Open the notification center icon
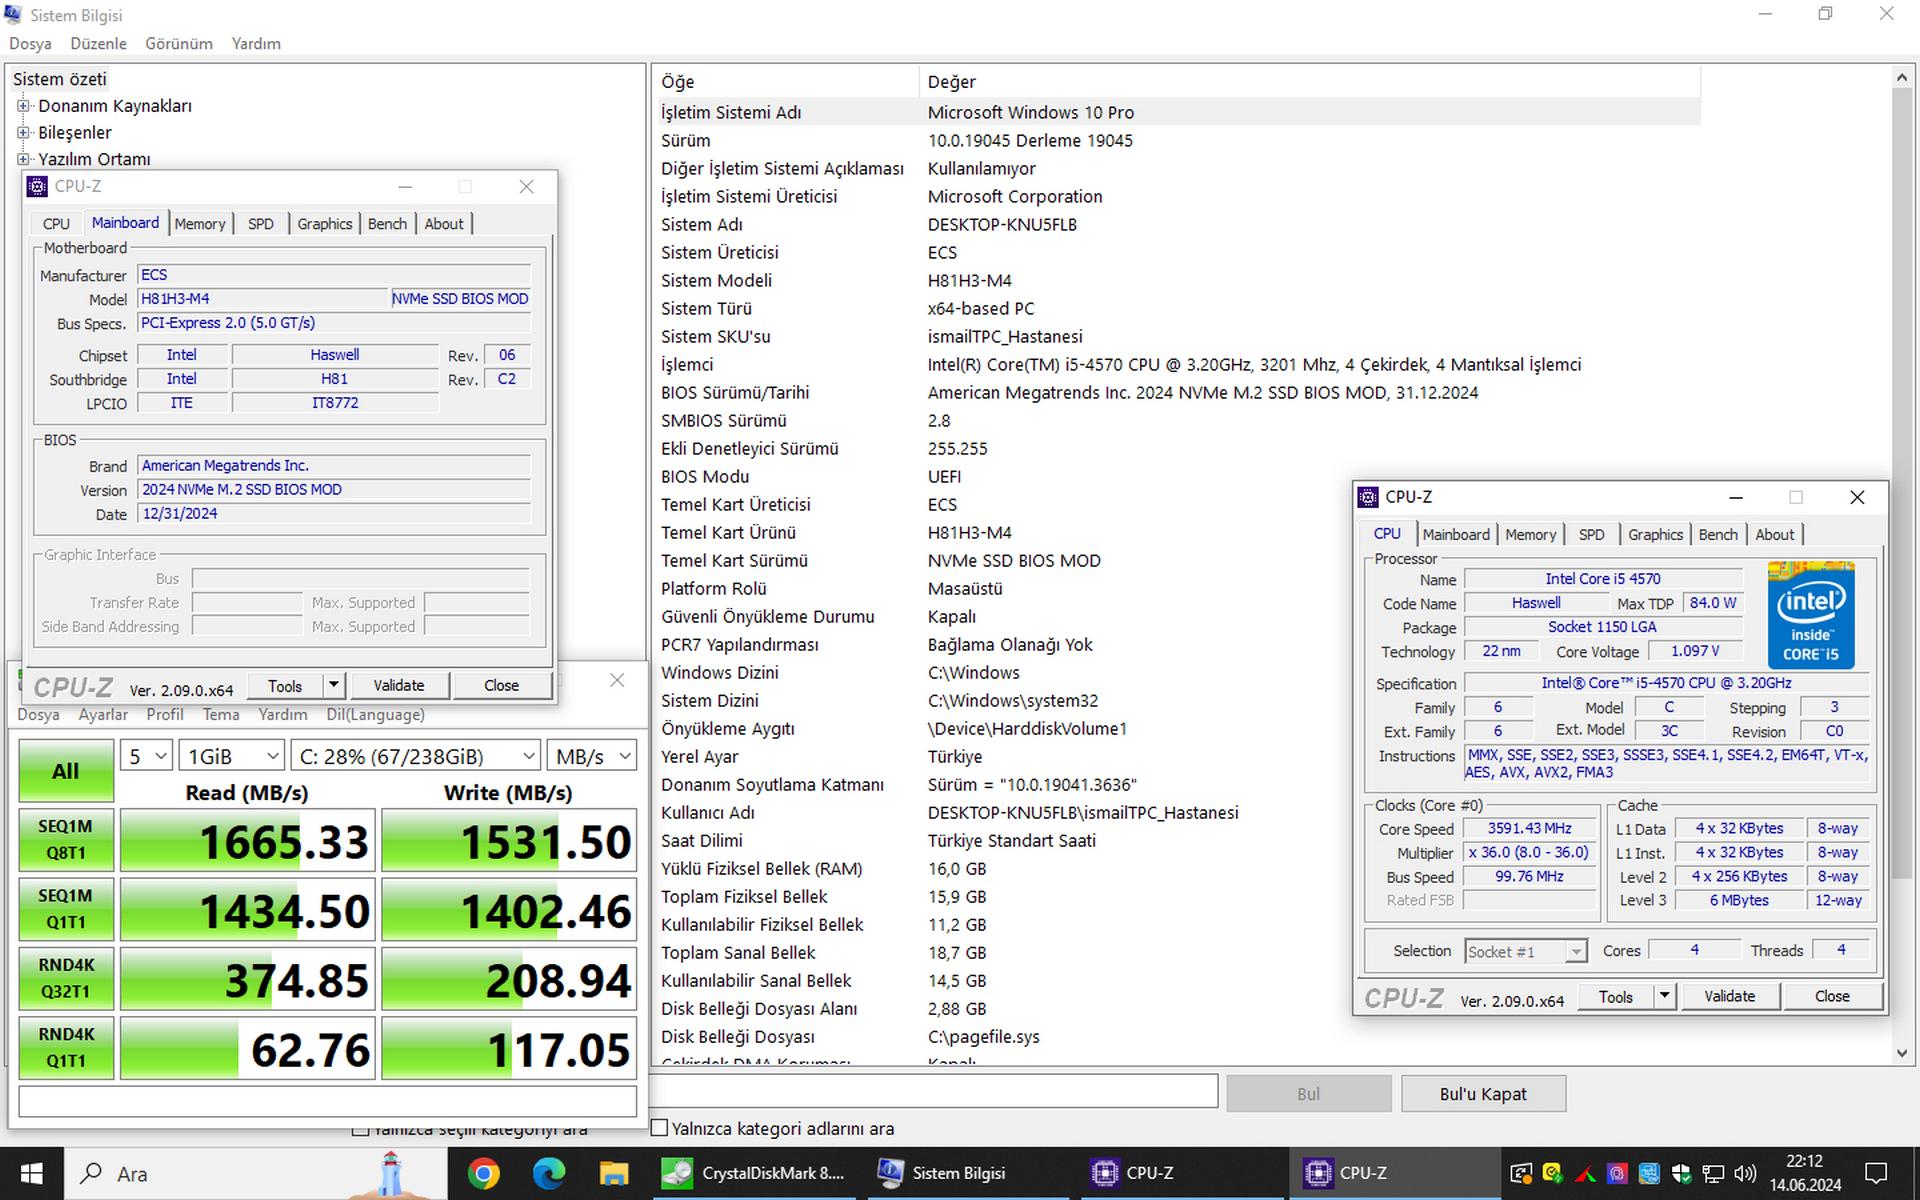Screen dimensions: 1920x1200 [x=1876, y=1173]
